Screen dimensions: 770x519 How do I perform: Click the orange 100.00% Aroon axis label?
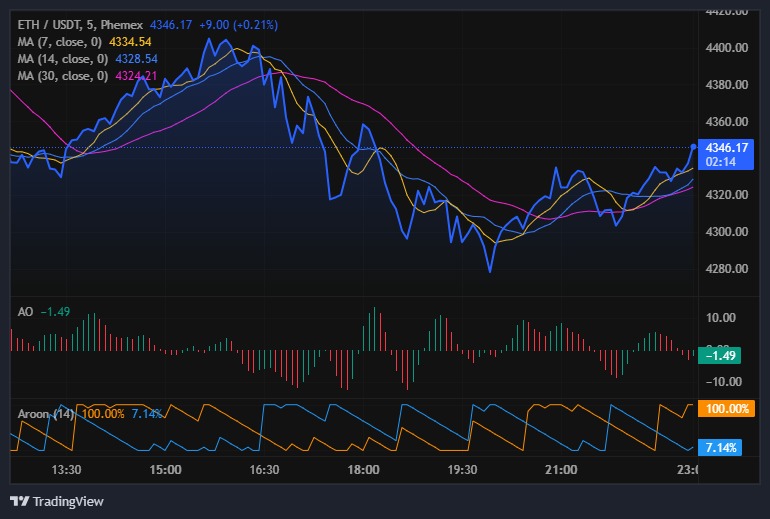click(726, 409)
